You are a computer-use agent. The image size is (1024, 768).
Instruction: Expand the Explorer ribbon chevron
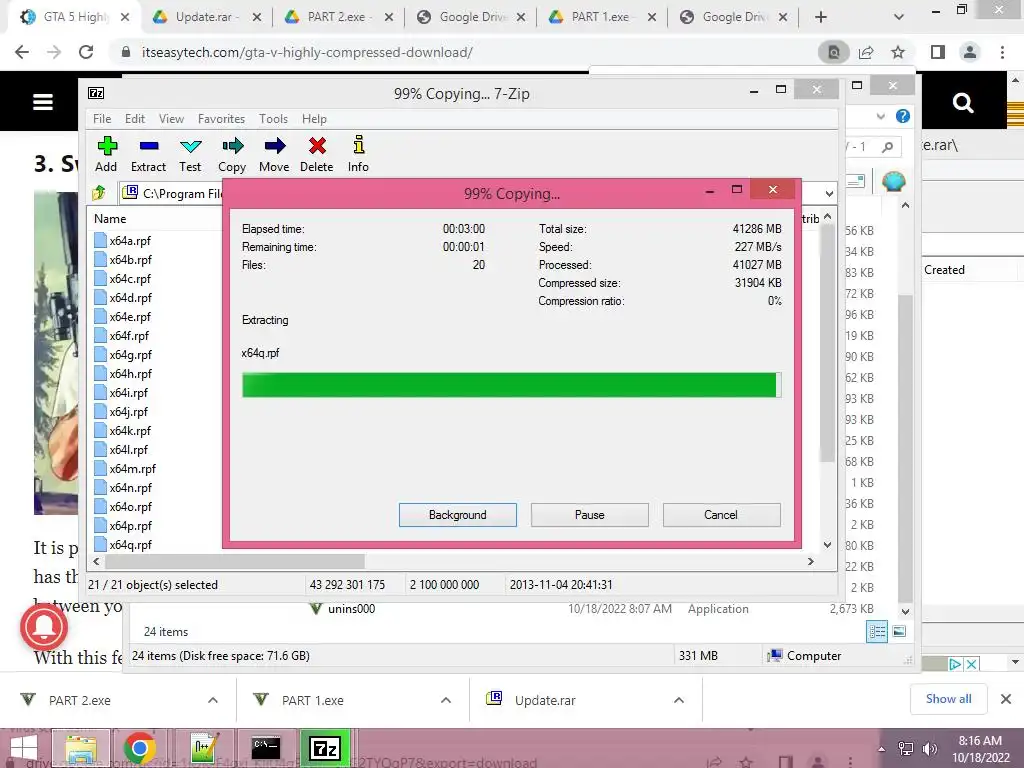click(880, 116)
